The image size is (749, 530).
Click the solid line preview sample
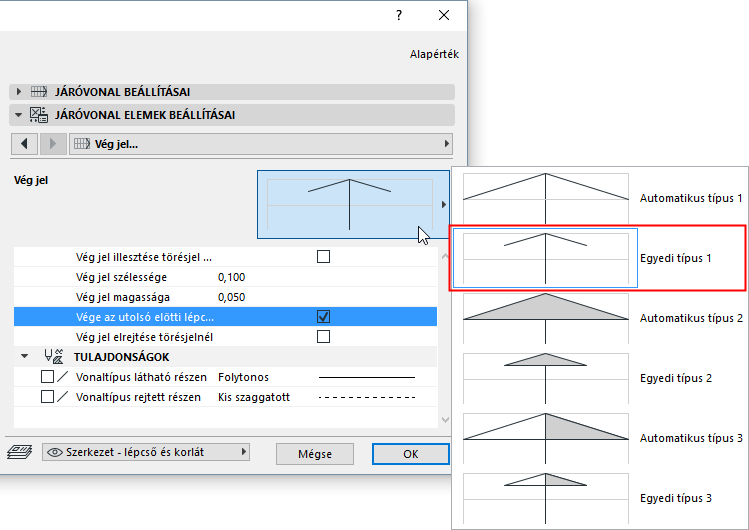pos(367,377)
